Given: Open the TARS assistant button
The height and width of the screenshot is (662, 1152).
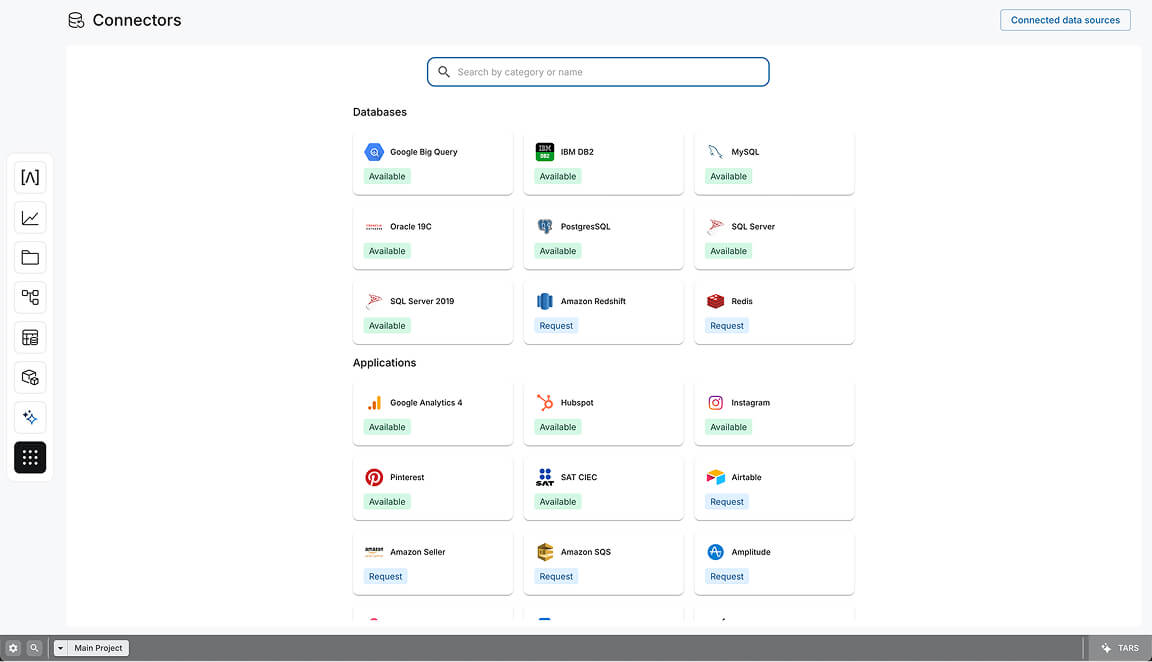Looking at the screenshot, I should pyautogui.click(x=1120, y=648).
